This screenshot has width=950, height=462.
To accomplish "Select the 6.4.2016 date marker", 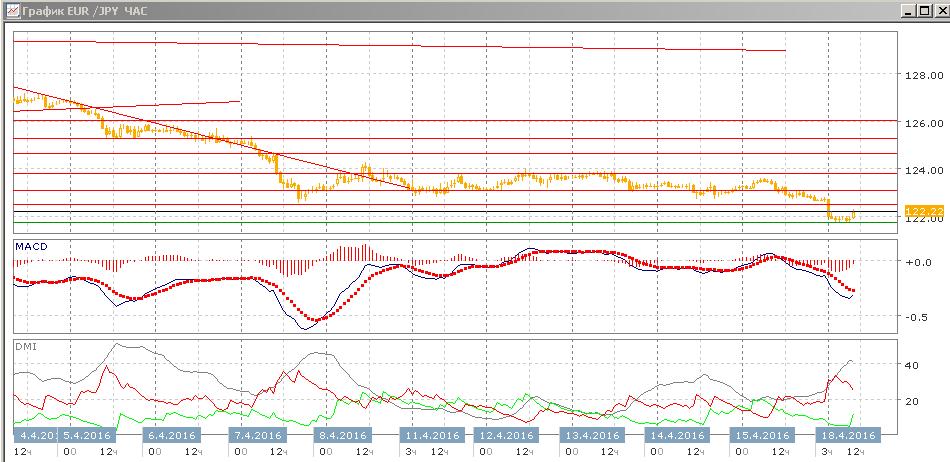I will click(x=173, y=435).
